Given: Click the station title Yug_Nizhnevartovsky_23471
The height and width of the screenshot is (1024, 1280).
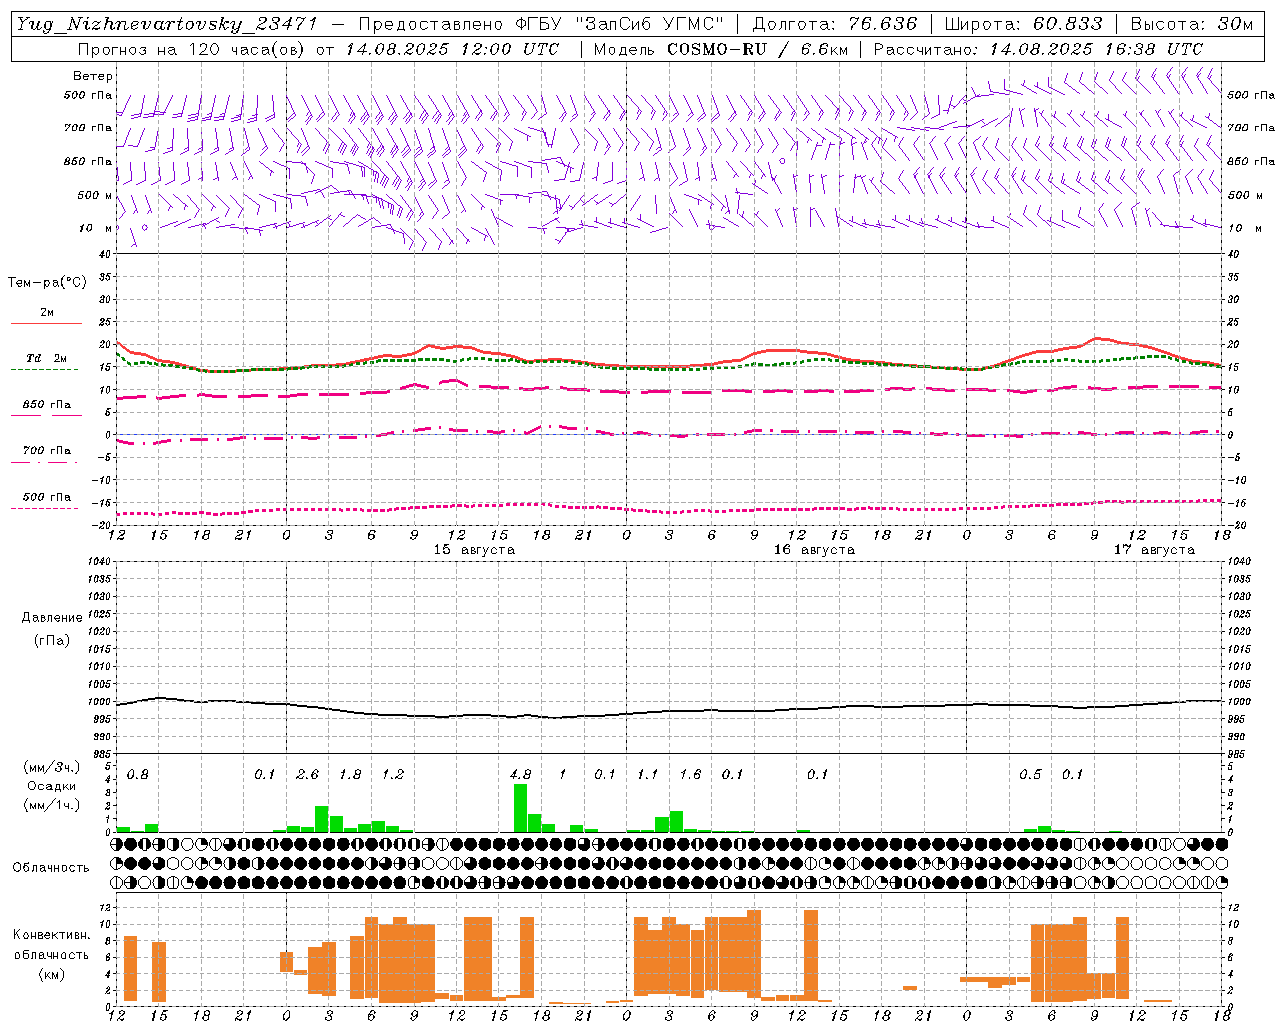Looking at the screenshot, I should pos(166,24).
